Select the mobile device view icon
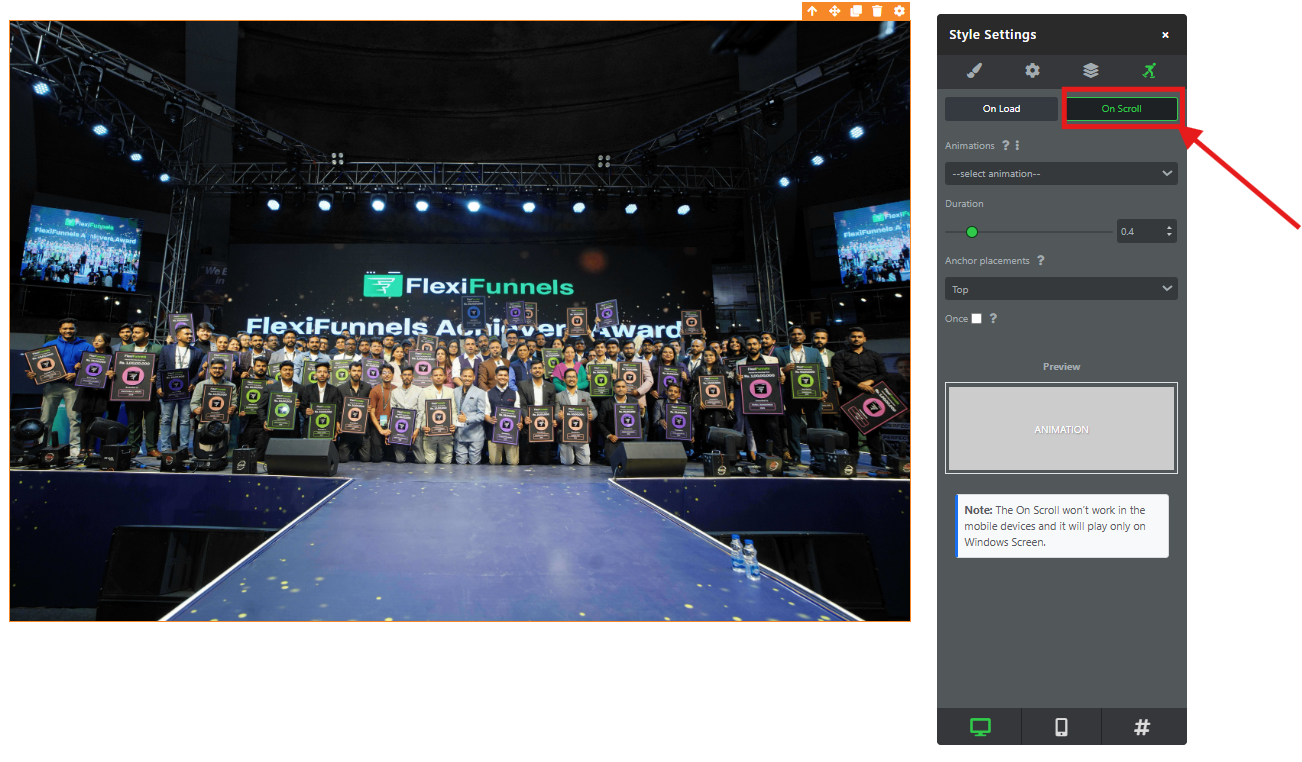Image resolution: width=1302 pixels, height=762 pixels. tap(1061, 727)
